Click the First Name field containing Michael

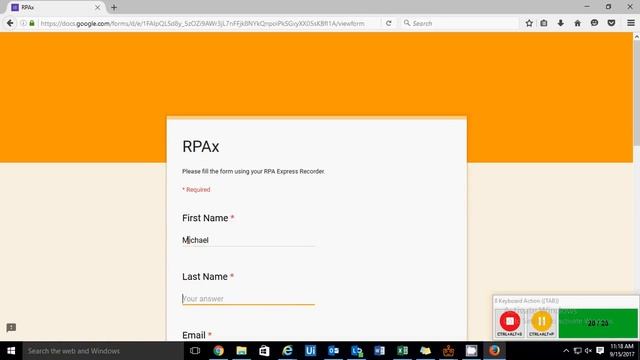248,240
